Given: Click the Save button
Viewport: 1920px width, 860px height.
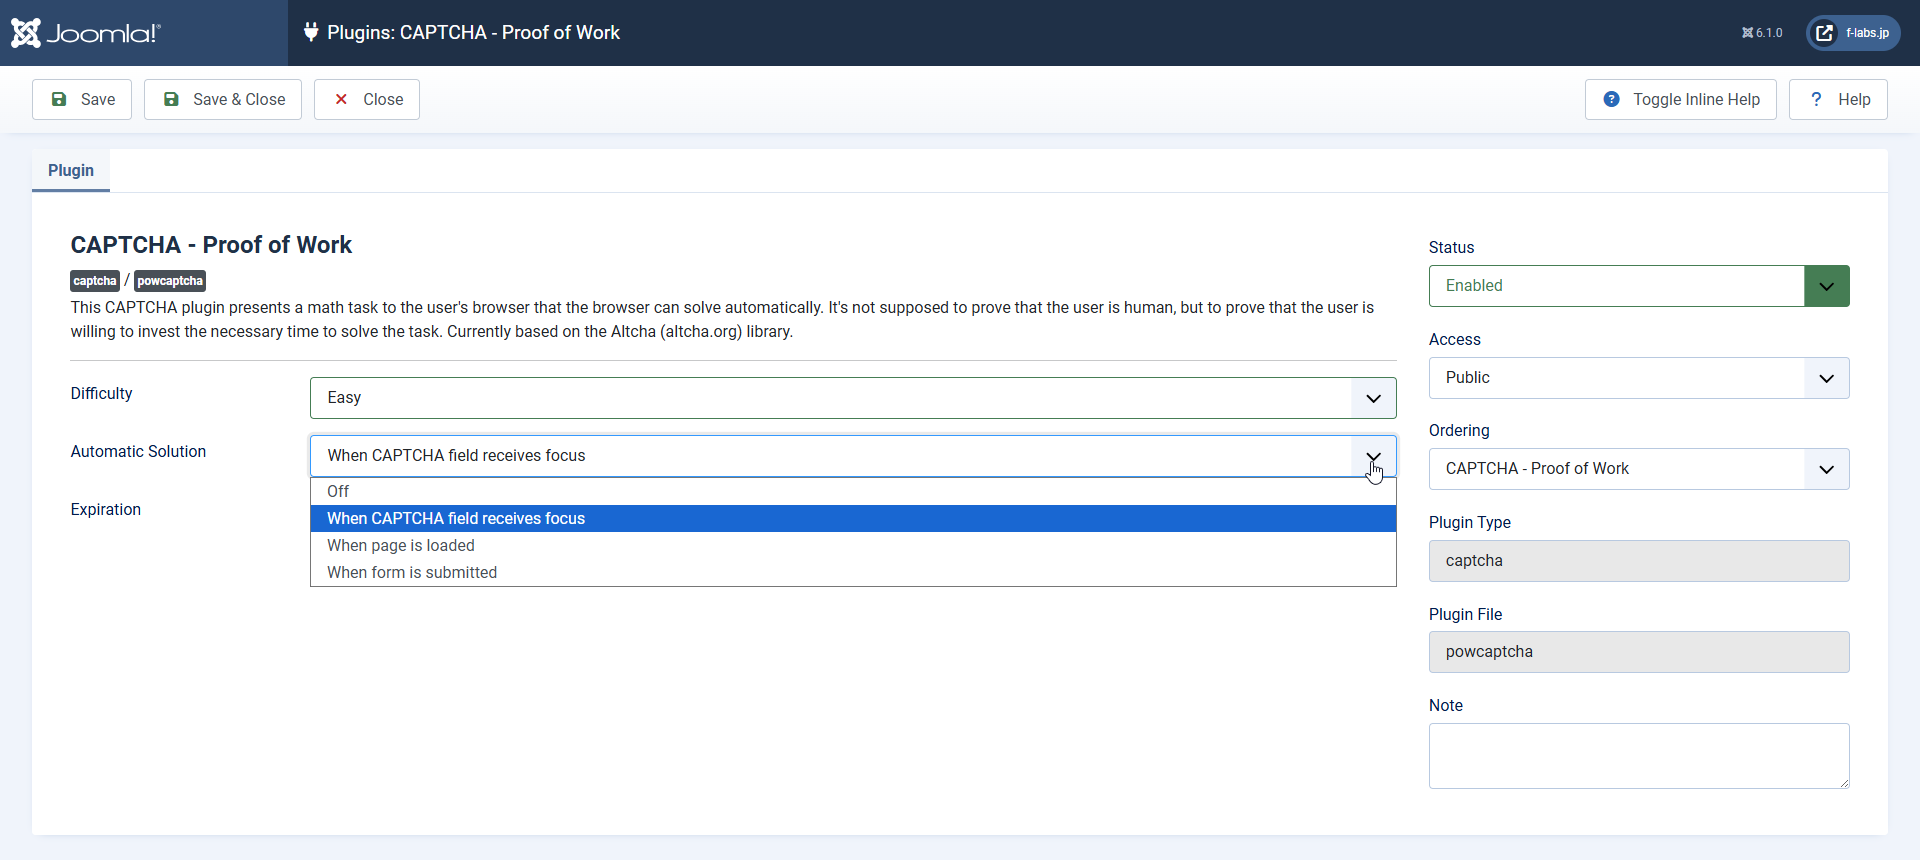Looking at the screenshot, I should coord(82,99).
